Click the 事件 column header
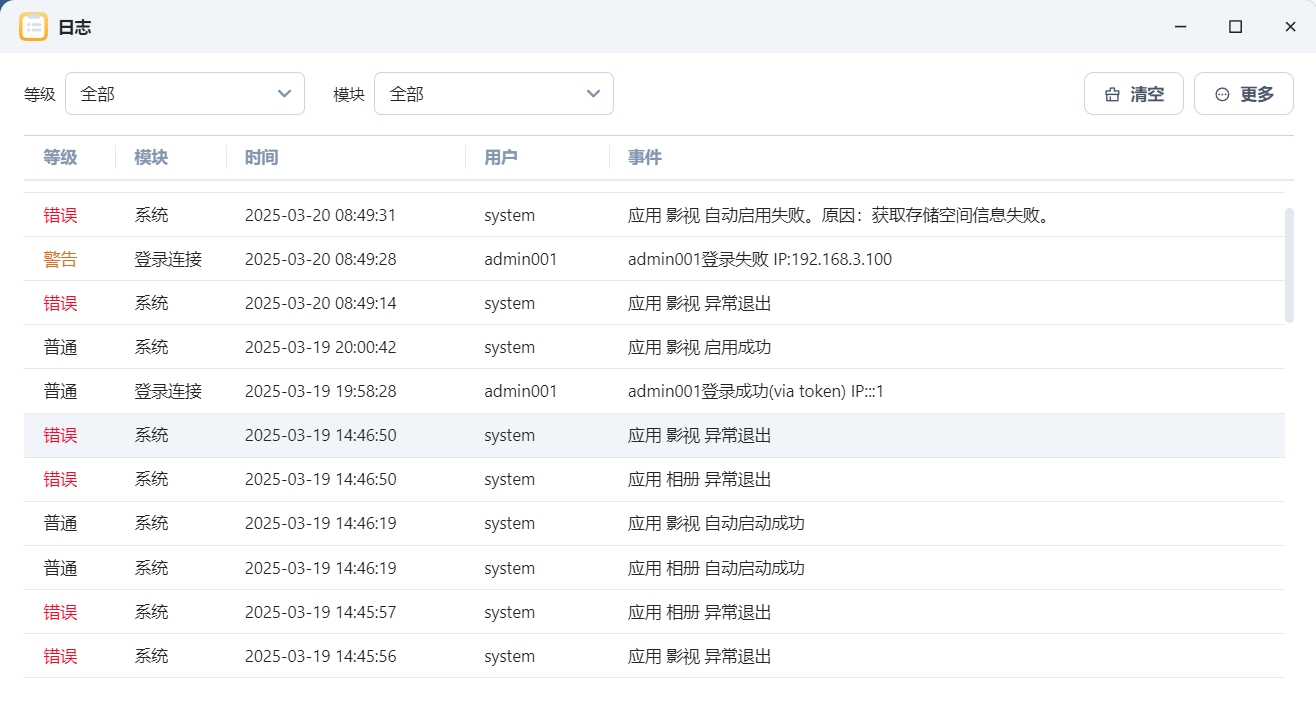The height and width of the screenshot is (703, 1316). [645, 157]
